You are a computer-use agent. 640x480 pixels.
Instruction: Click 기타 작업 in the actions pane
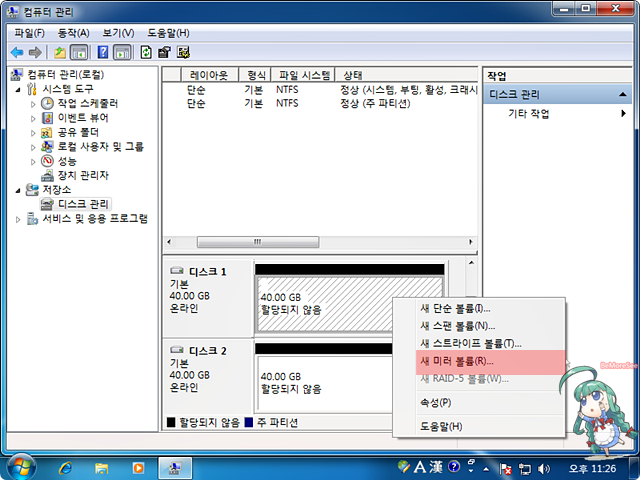pos(529,114)
